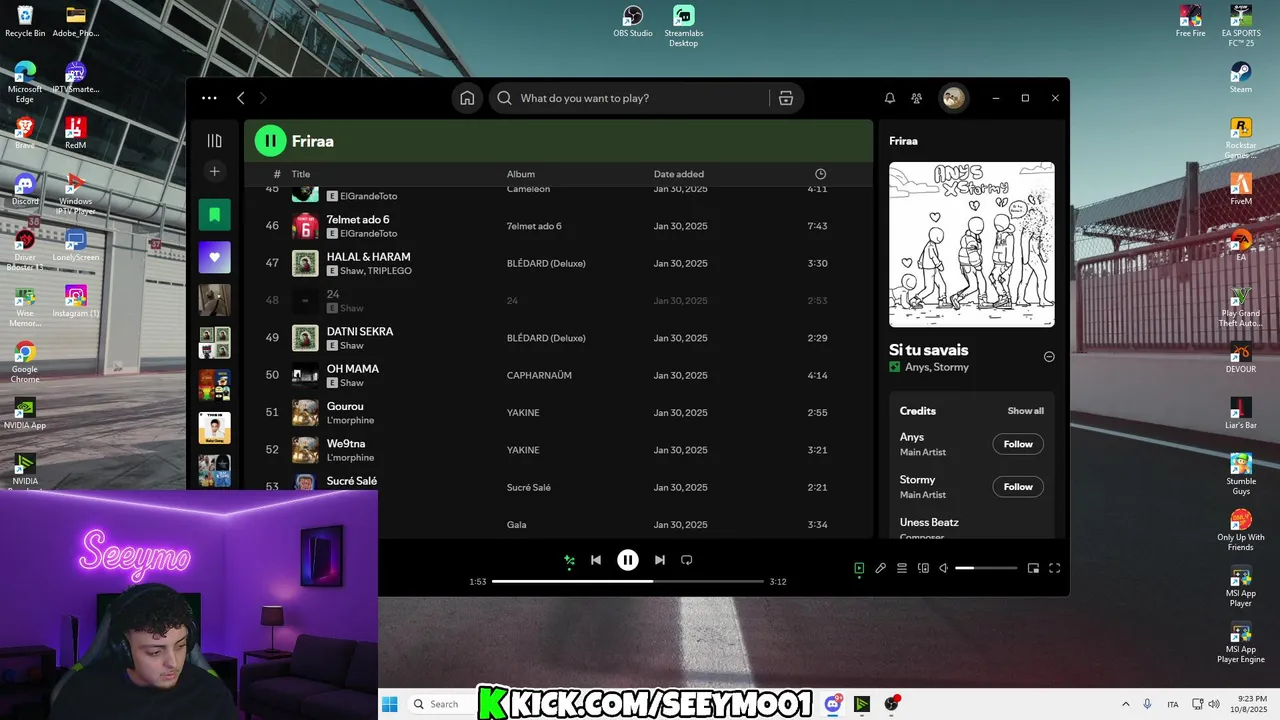Sort by Date added column header
The width and height of the screenshot is (1280, 720).
(x=679, y=174)
